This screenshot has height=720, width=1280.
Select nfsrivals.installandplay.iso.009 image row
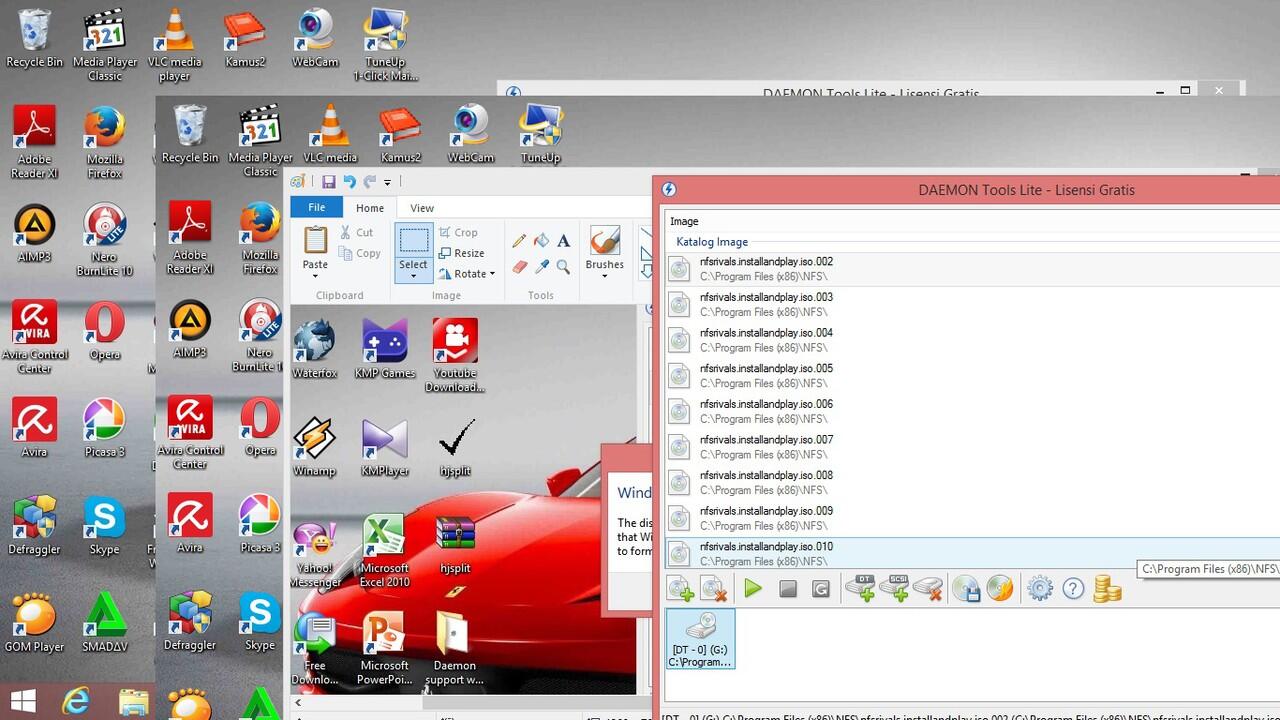coord(972,518)
